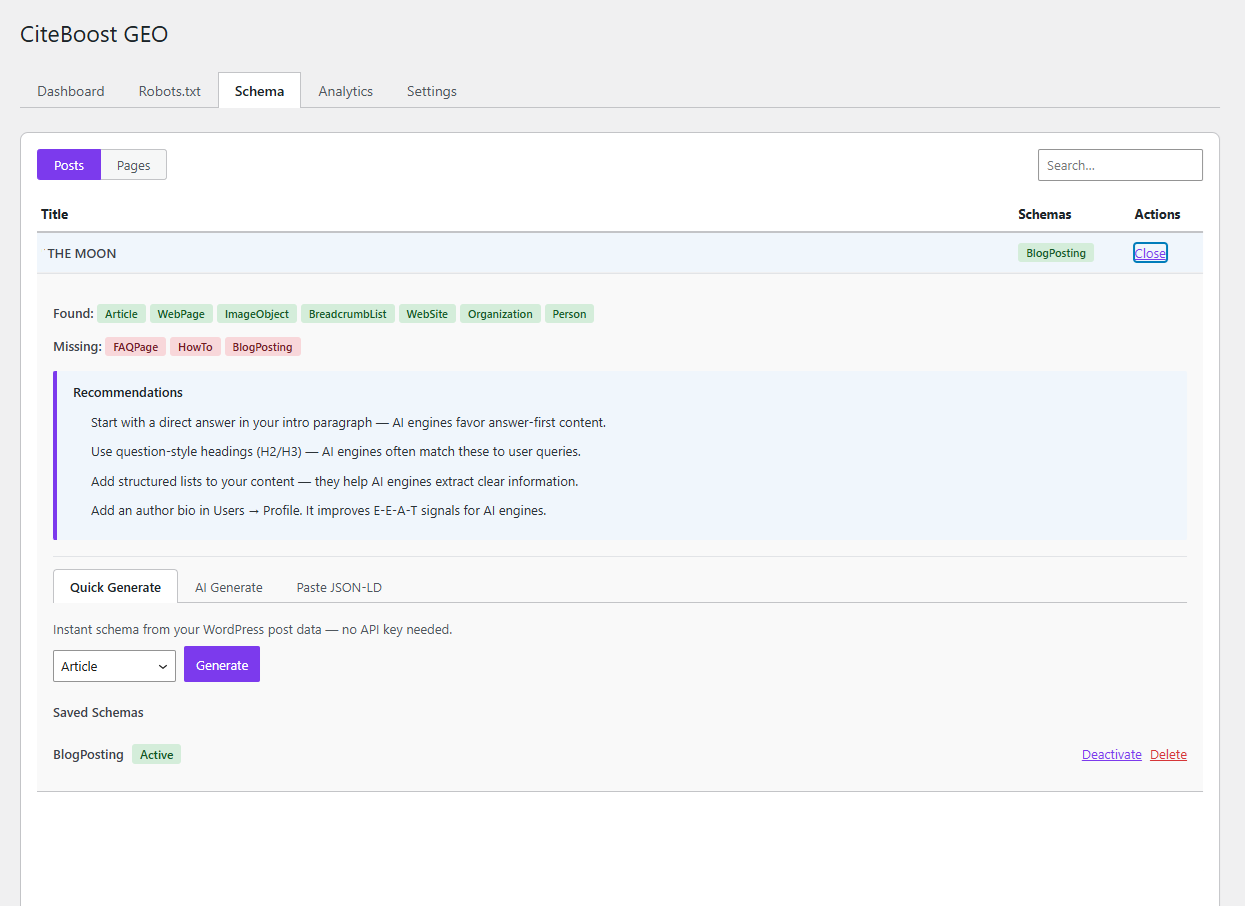Click the search input field
The width and height of the screenshot is (1245, 906).
pos(1120,164)
